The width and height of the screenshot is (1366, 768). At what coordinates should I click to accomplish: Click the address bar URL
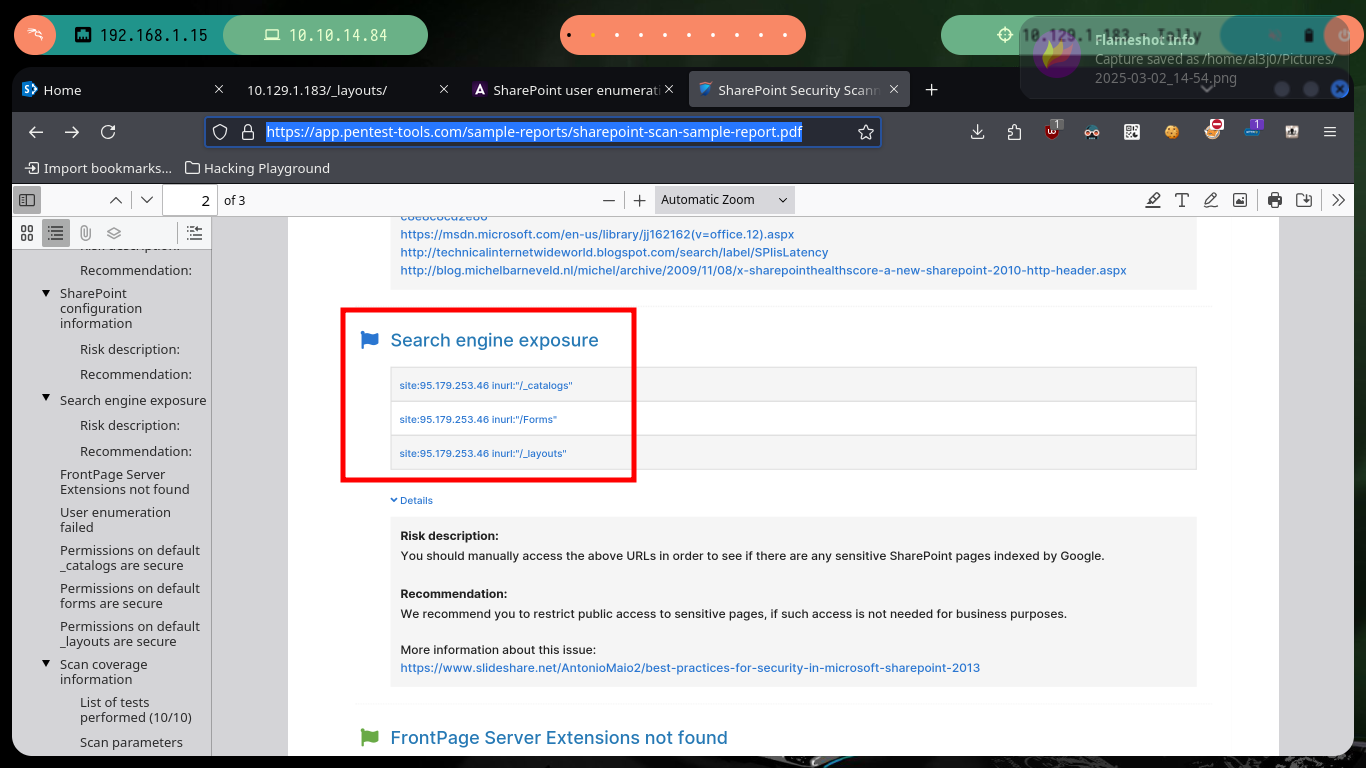534,132
